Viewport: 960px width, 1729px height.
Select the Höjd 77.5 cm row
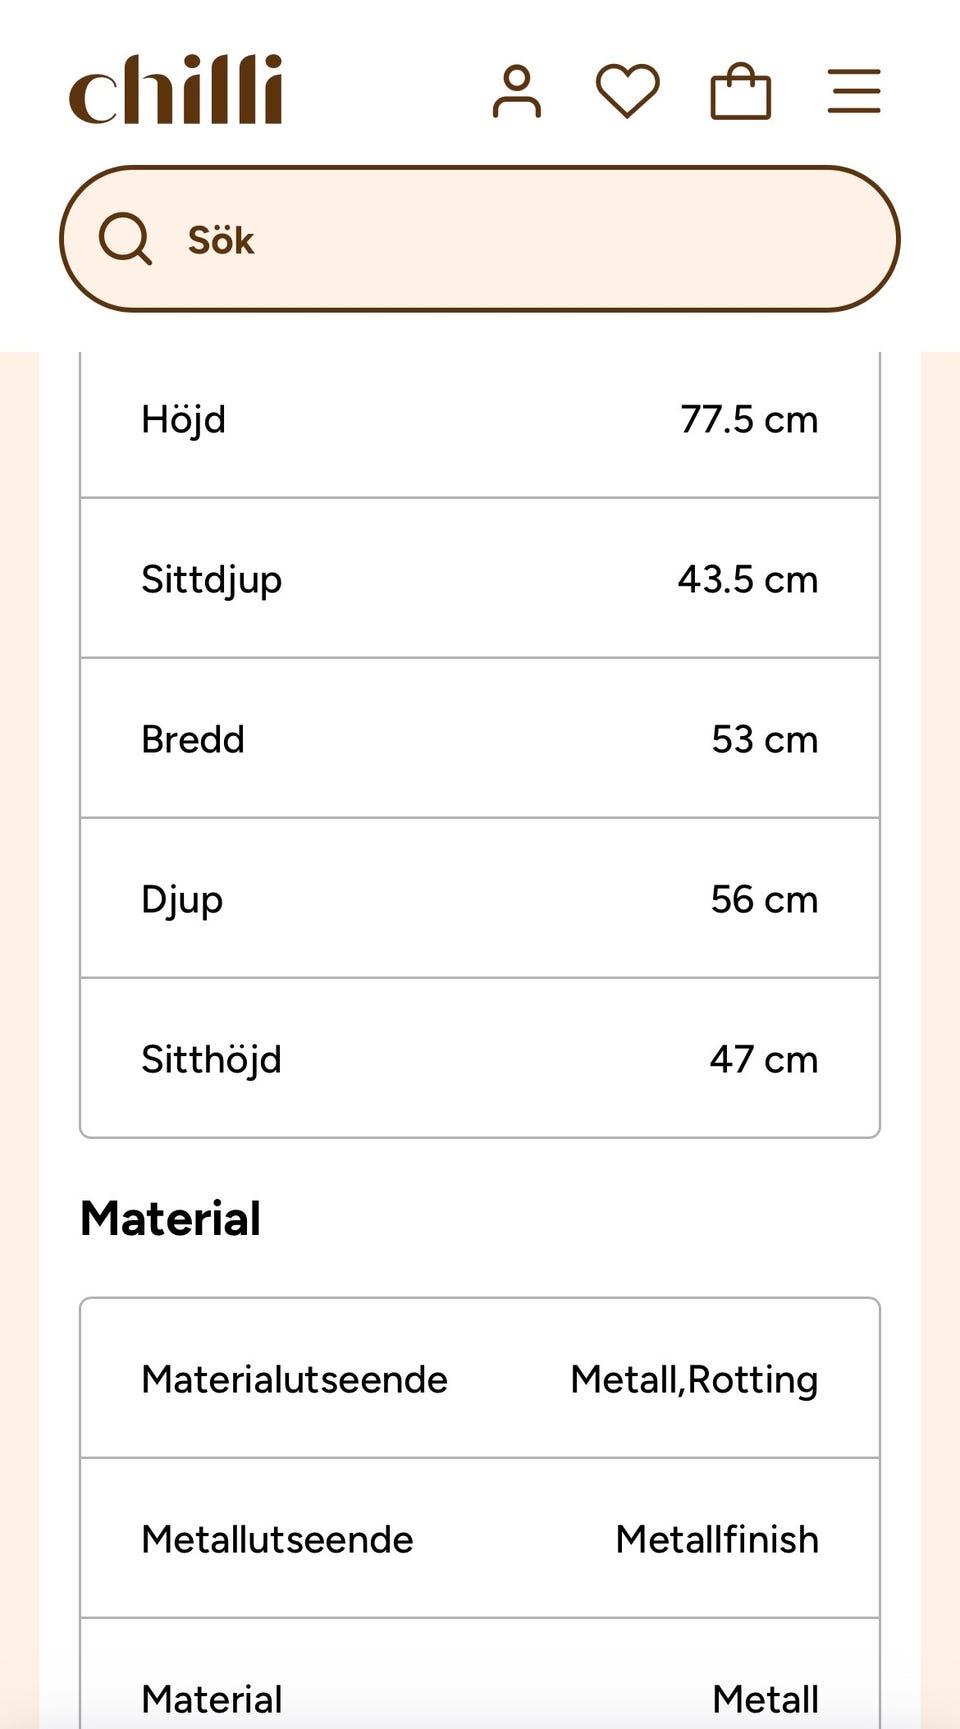pos(480,419)
